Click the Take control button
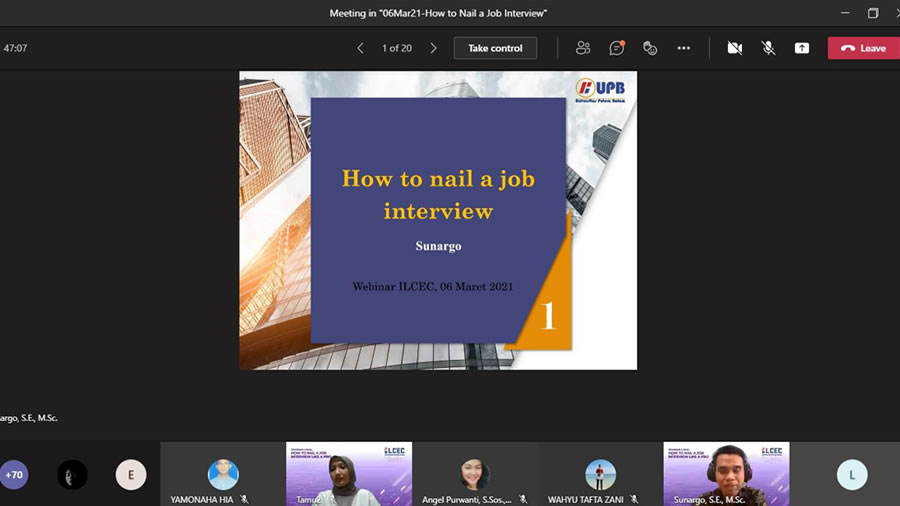This screenshot has width=900, height=506. [495, 48]
